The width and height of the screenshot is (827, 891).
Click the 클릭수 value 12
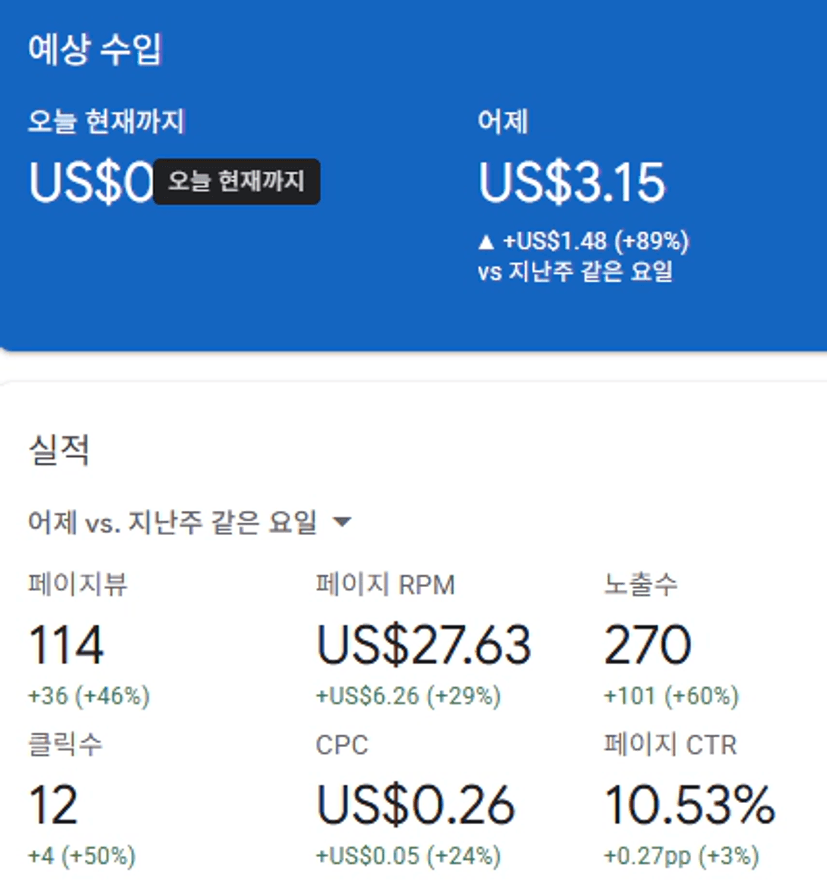click(53, 805)
